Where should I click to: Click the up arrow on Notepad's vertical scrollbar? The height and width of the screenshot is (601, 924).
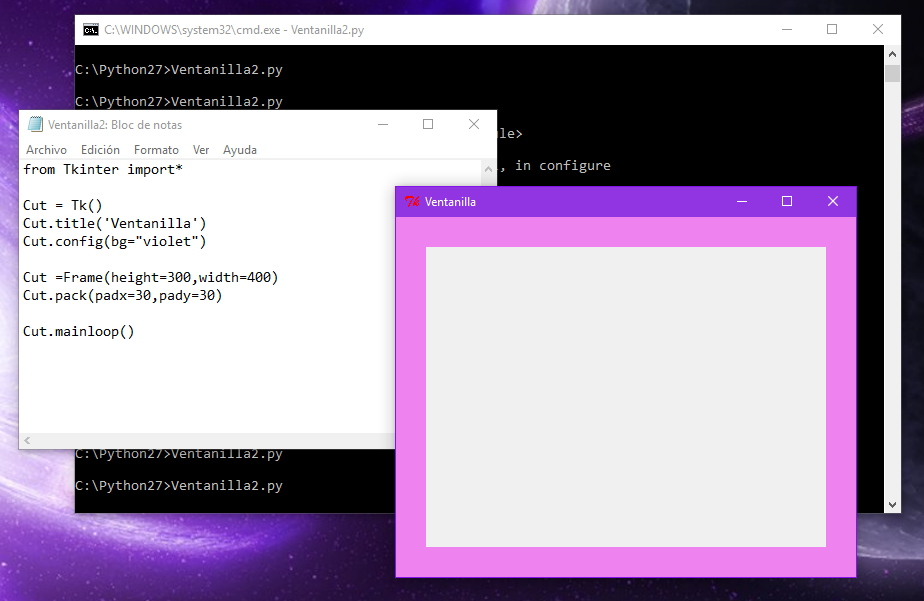(x=487, y=170)
